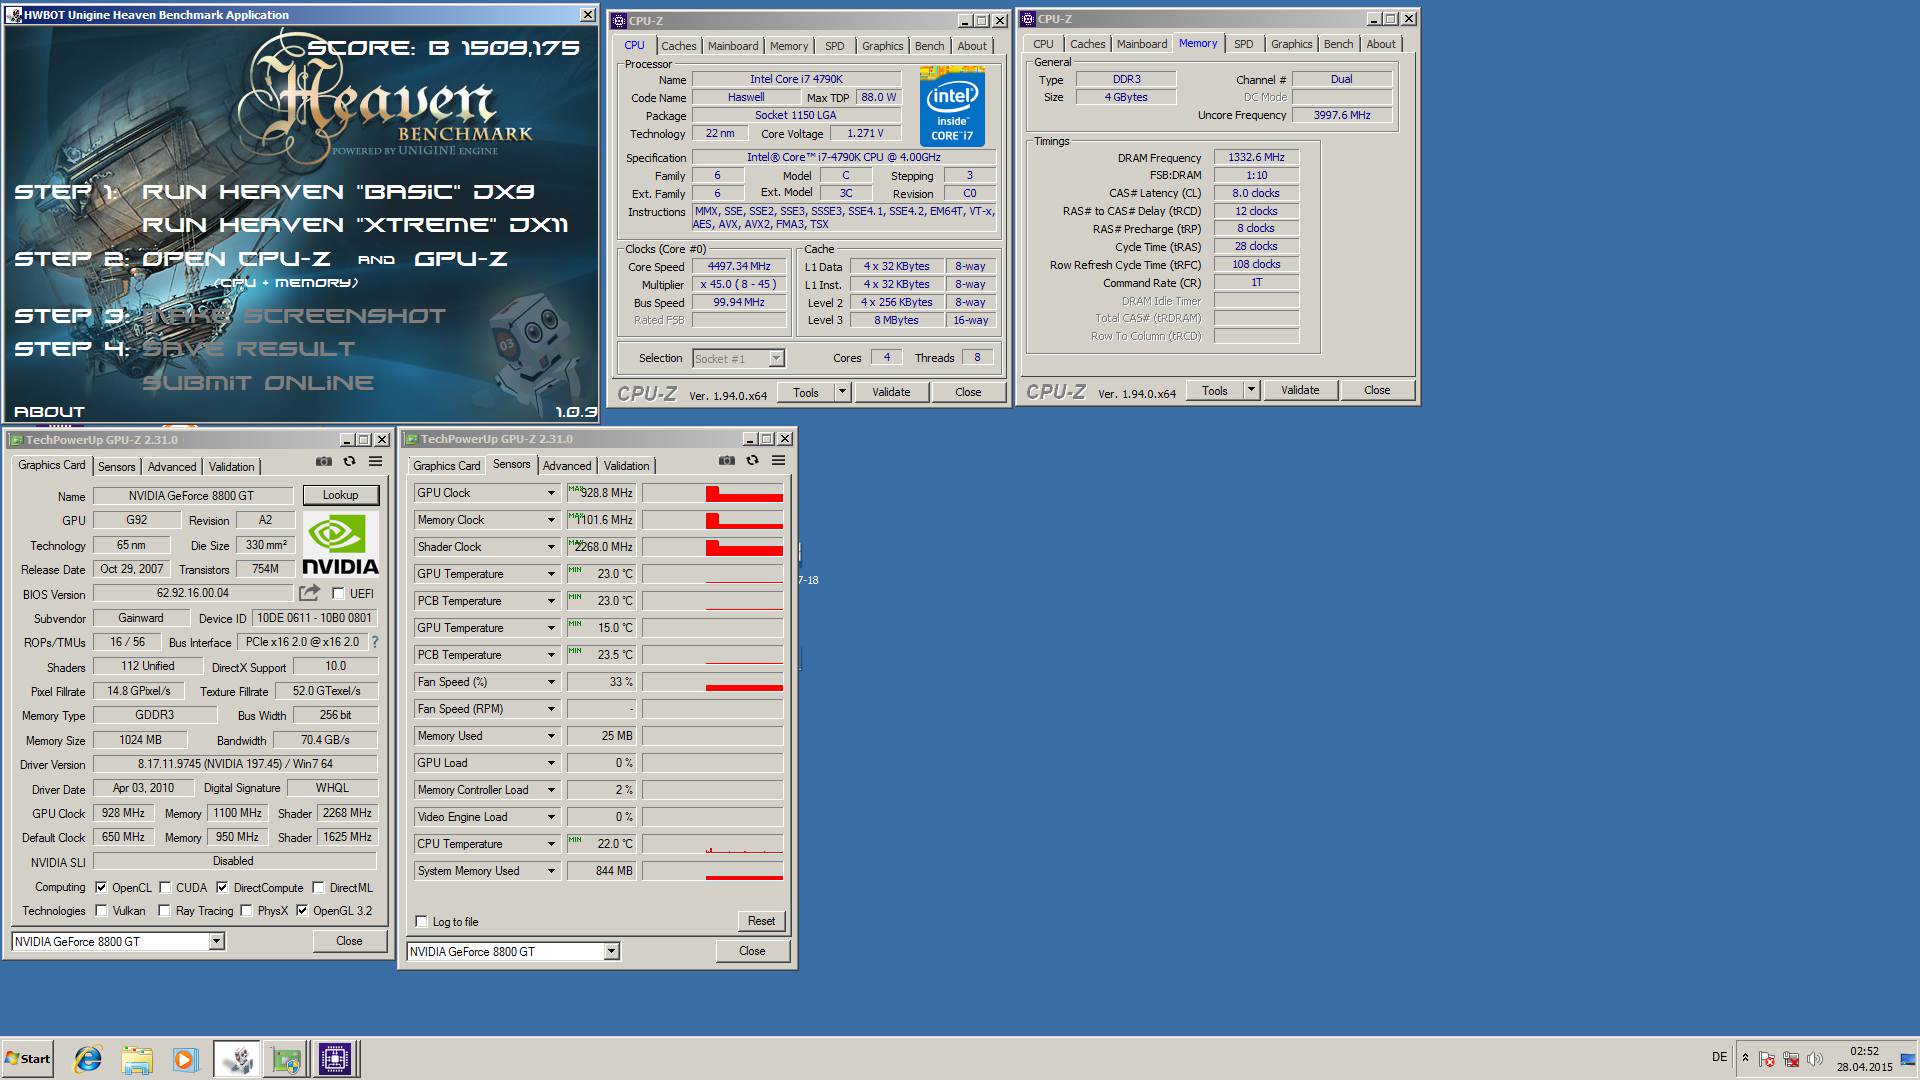
Task: Click the Bus Interface question mark
Action: [375, 642]
